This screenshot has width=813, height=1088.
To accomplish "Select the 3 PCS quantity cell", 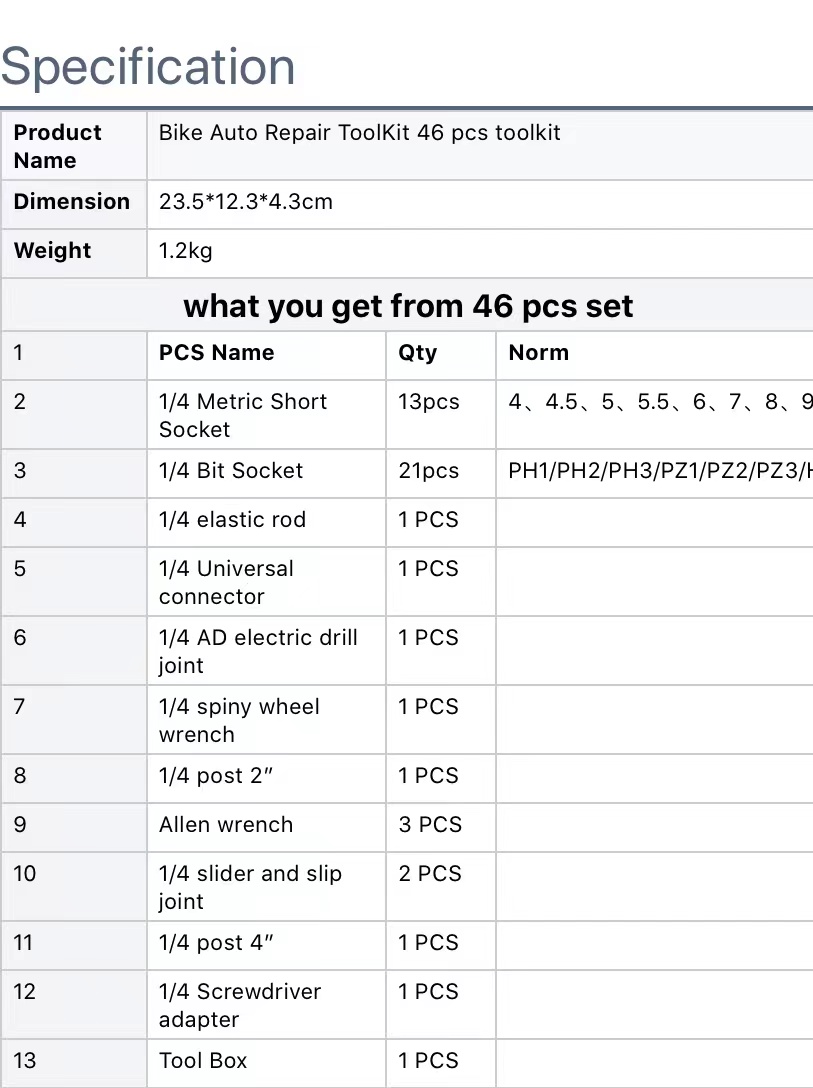I will coord(441,827).
